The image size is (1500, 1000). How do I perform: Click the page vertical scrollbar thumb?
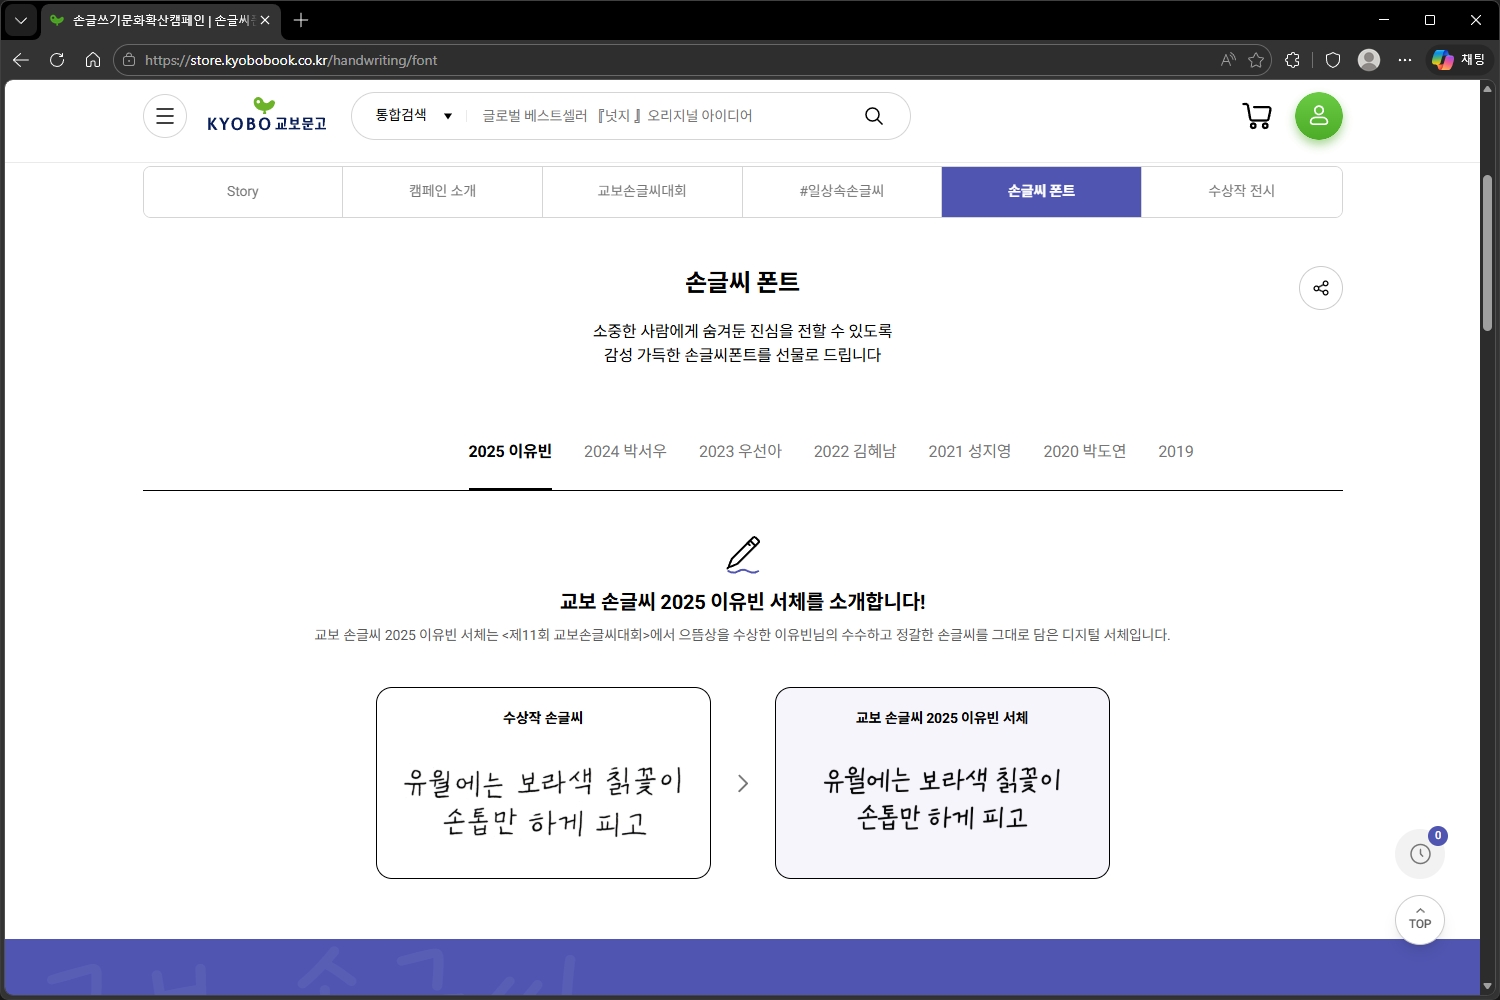coord(1488,253)
